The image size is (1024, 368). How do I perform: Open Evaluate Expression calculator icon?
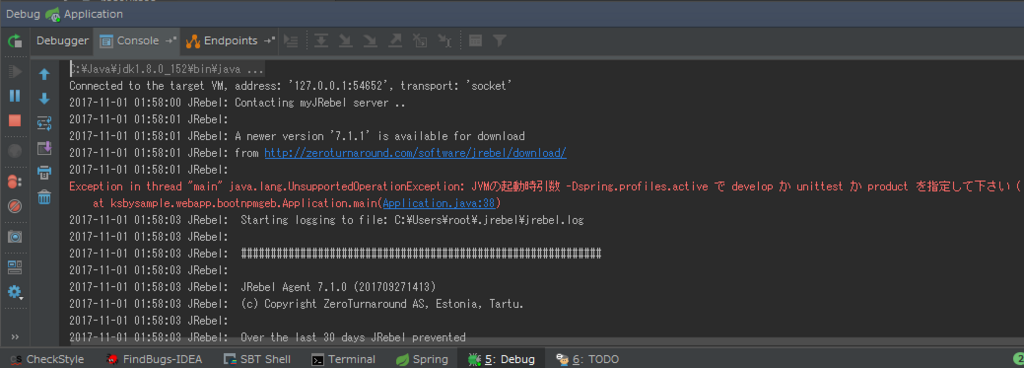(x=475, y=41)
